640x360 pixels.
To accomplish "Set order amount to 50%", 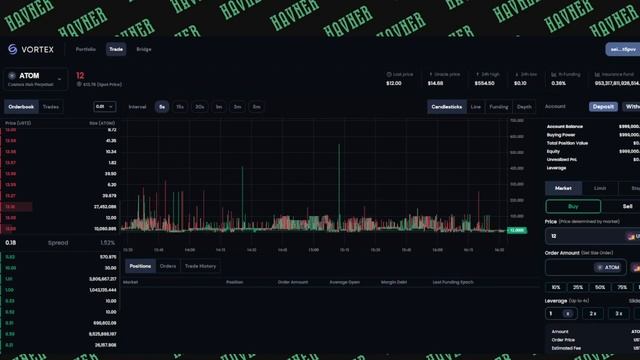I will coord(600,287).
